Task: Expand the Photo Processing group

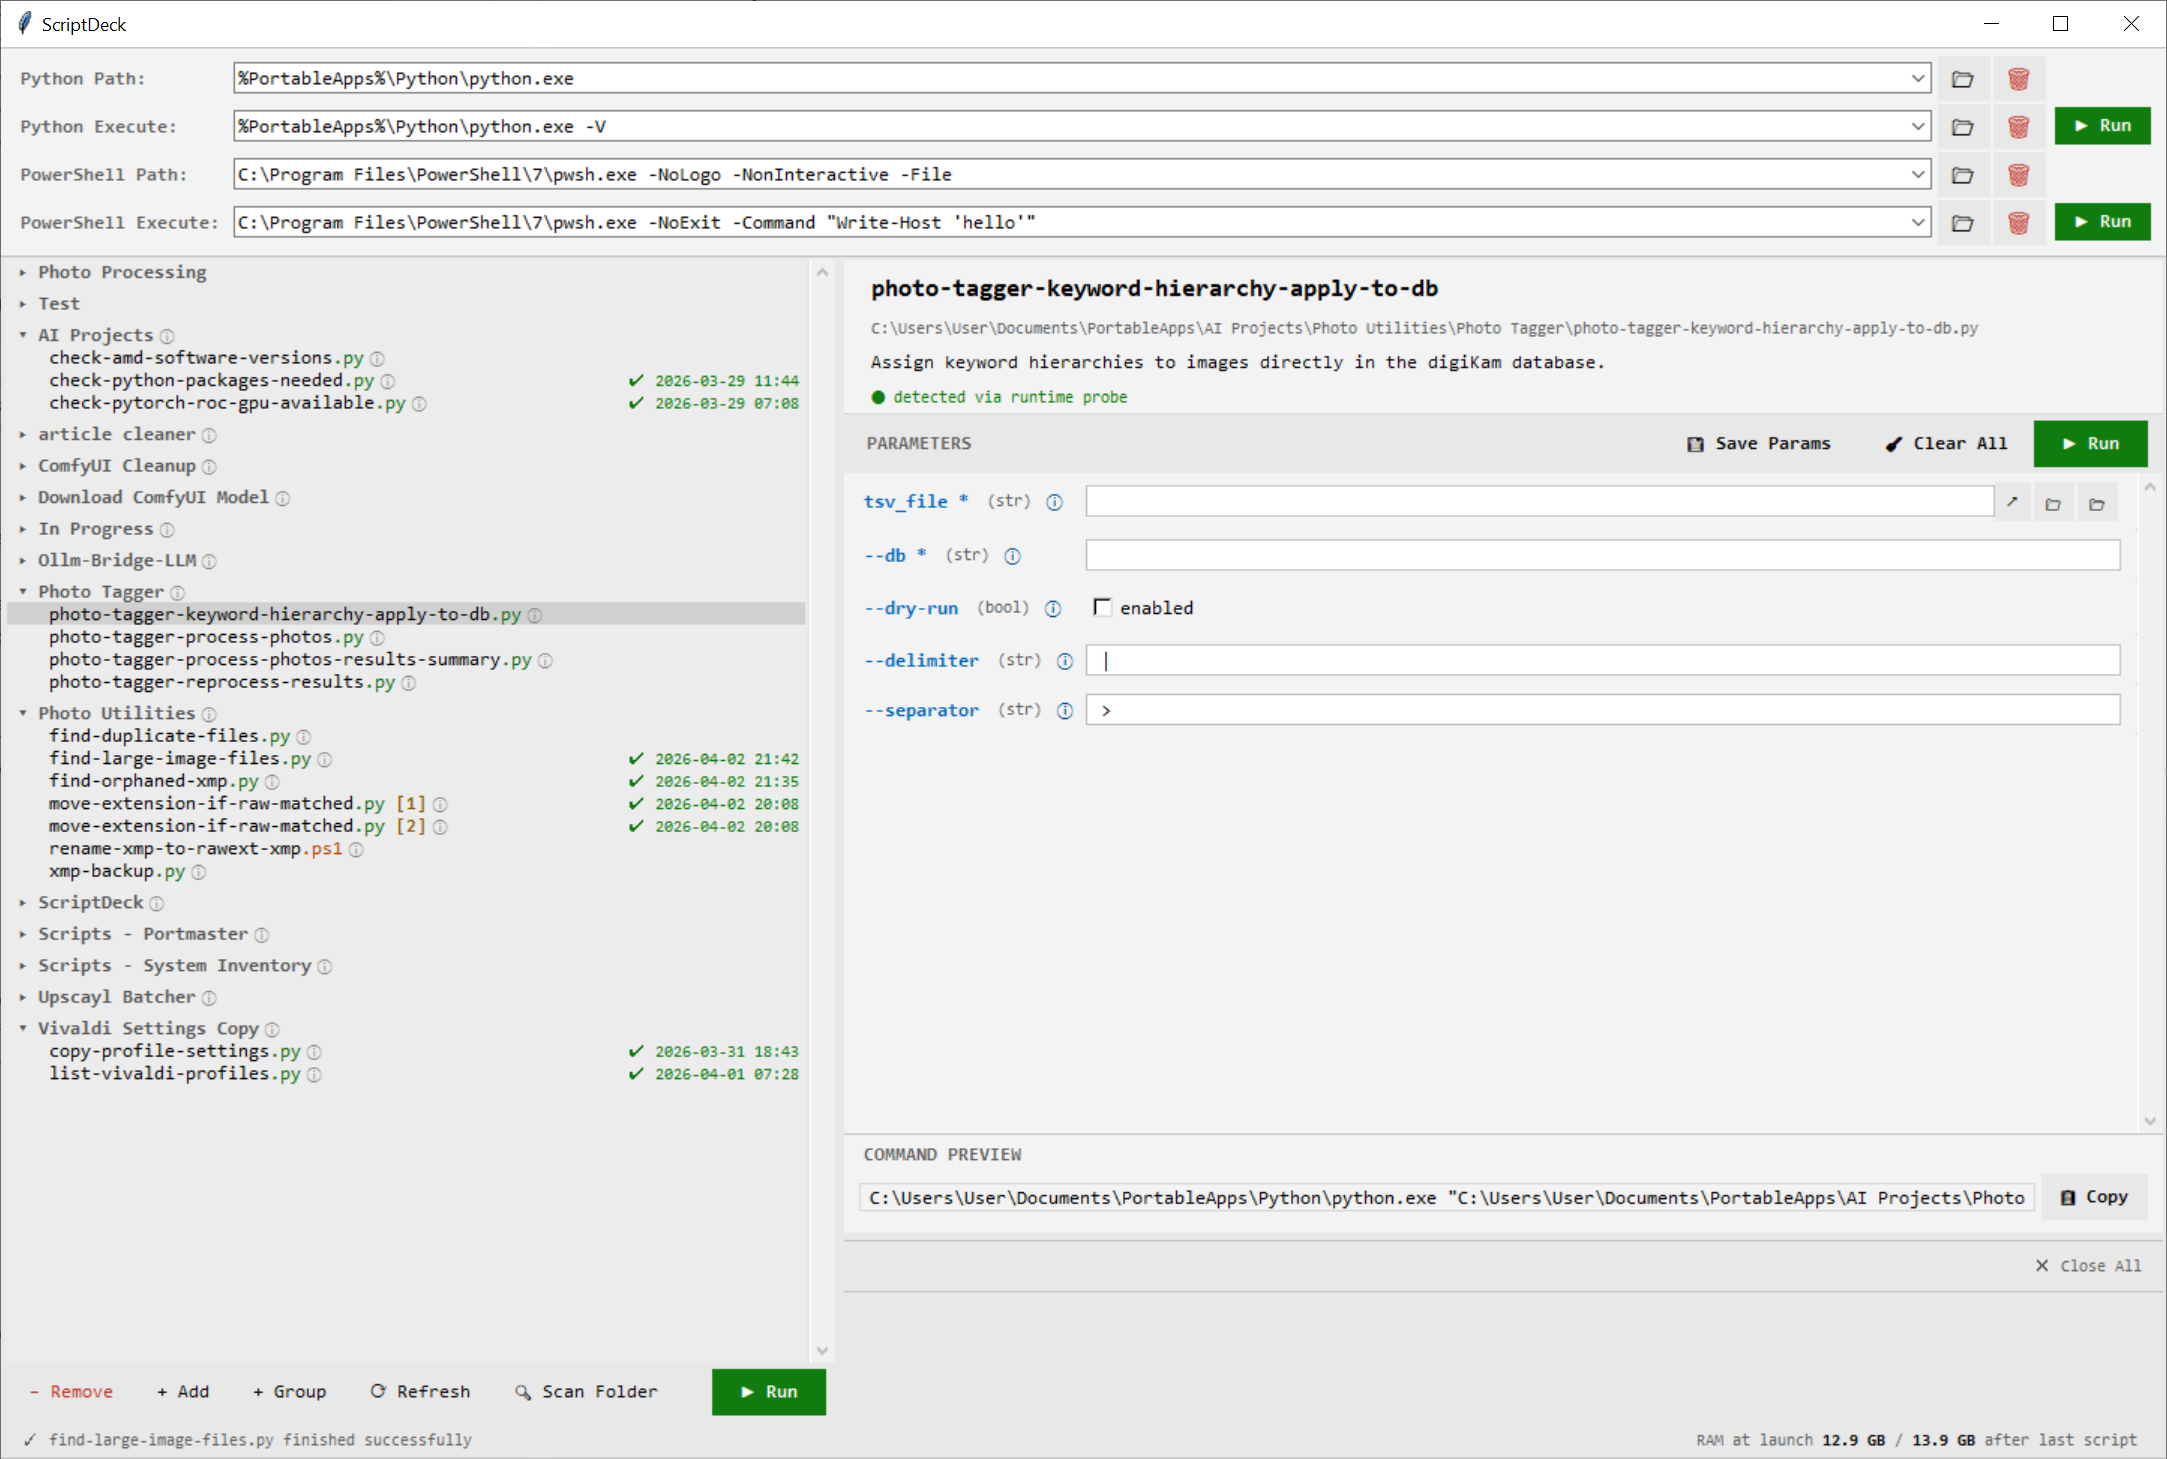Action: tap(23, 273)
